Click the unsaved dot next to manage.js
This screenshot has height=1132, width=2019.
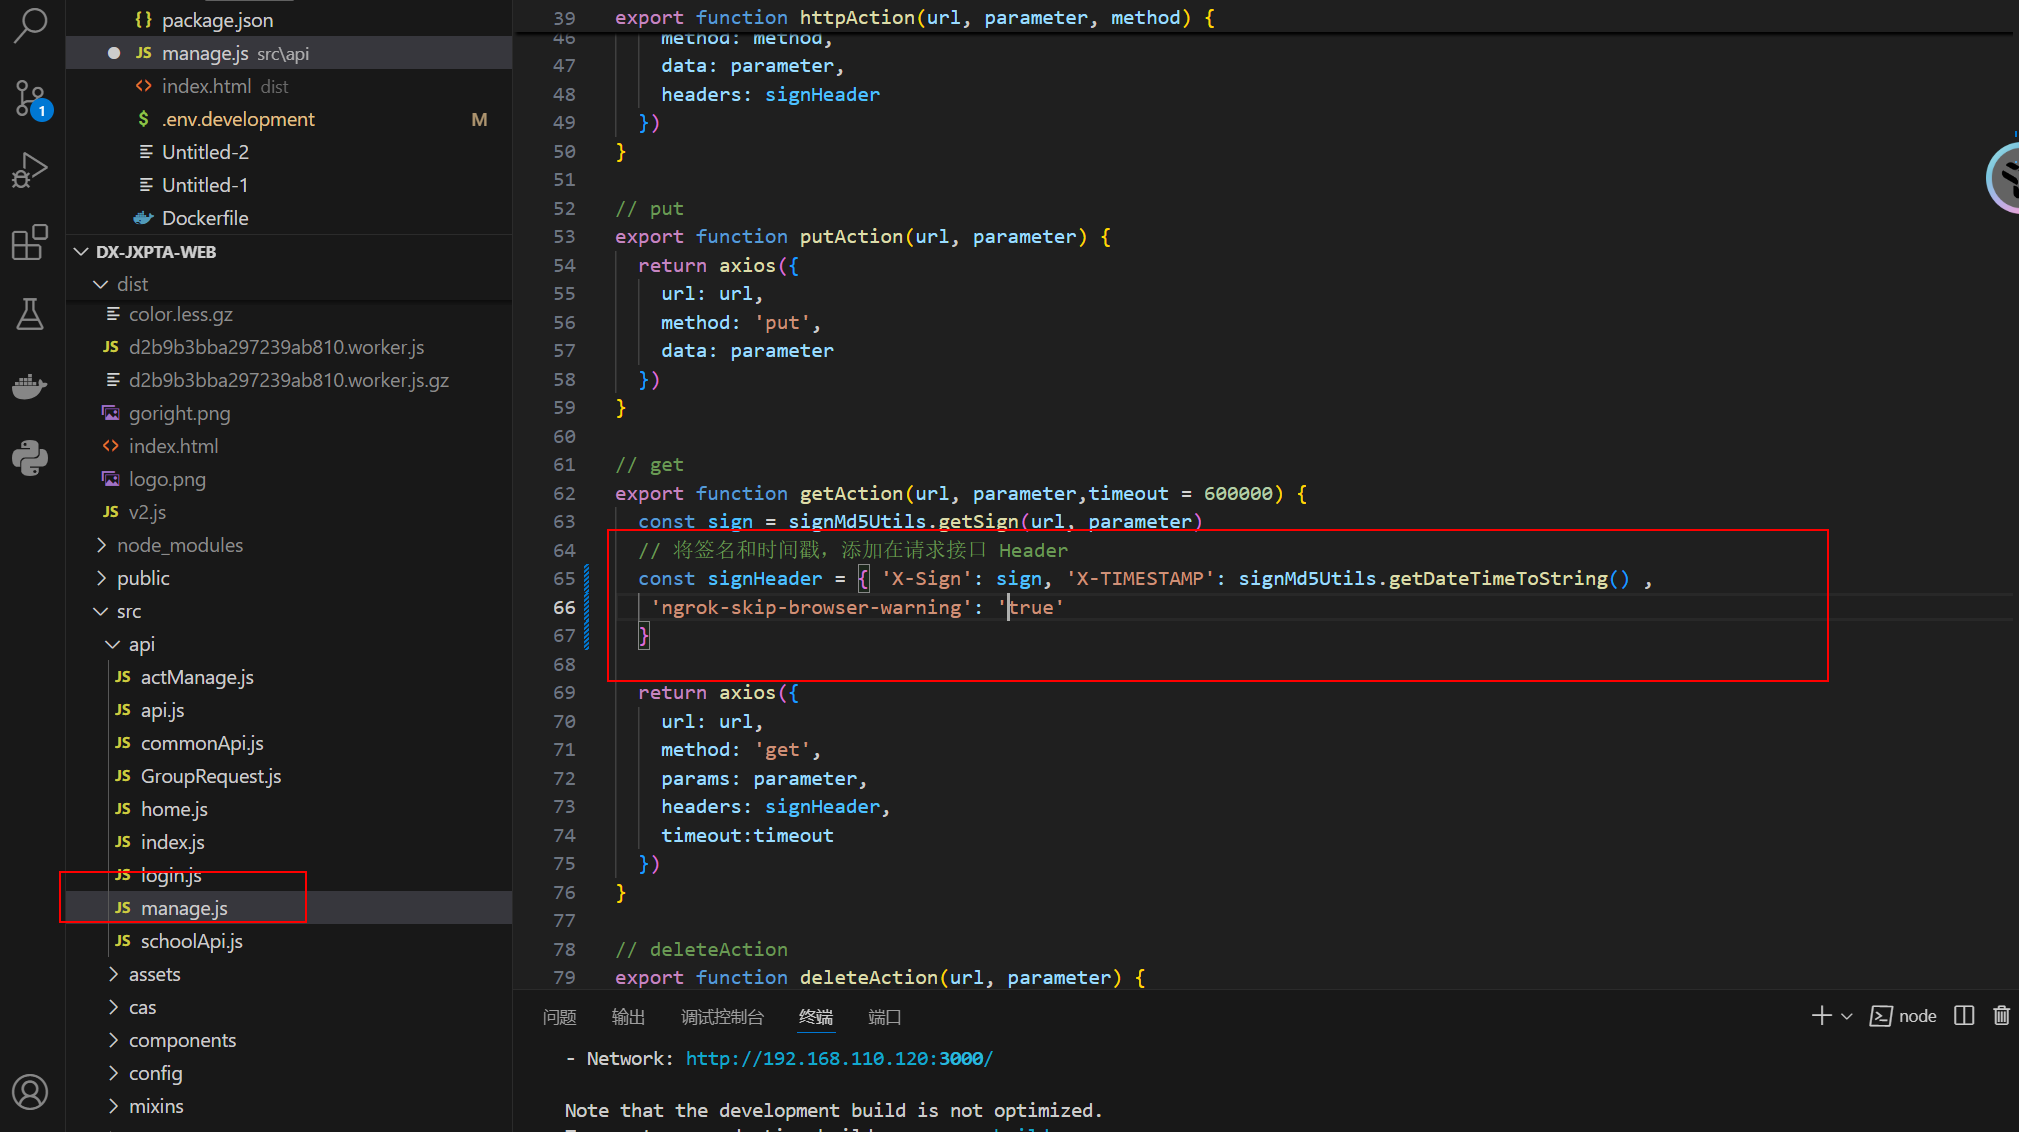(x=114, y=53)
